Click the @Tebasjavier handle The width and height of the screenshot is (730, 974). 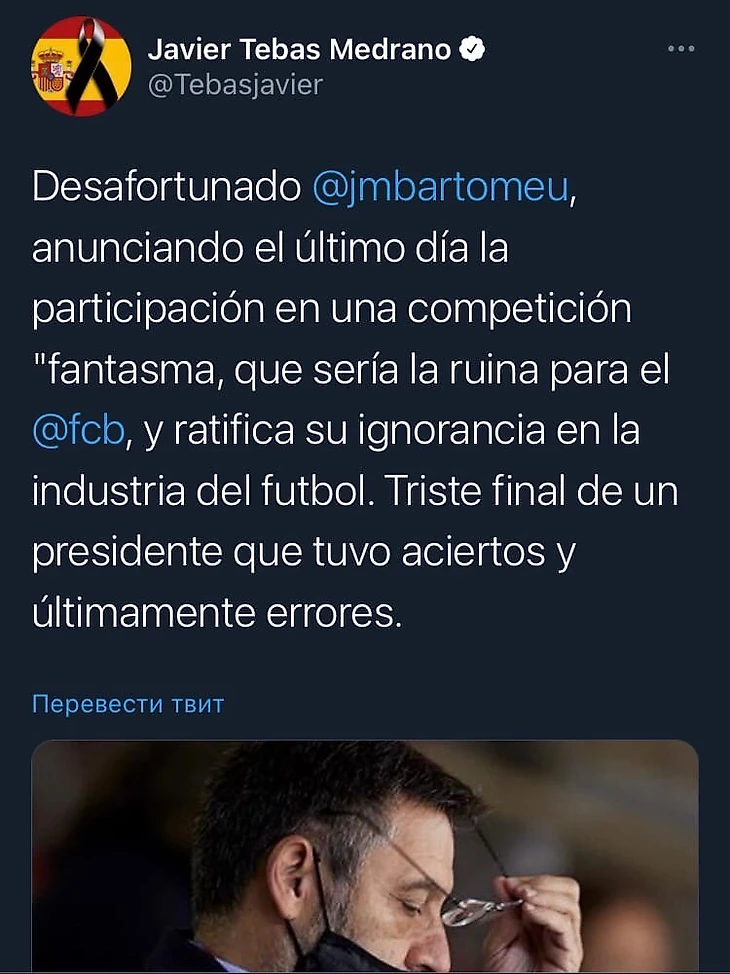tap(235, 85)
